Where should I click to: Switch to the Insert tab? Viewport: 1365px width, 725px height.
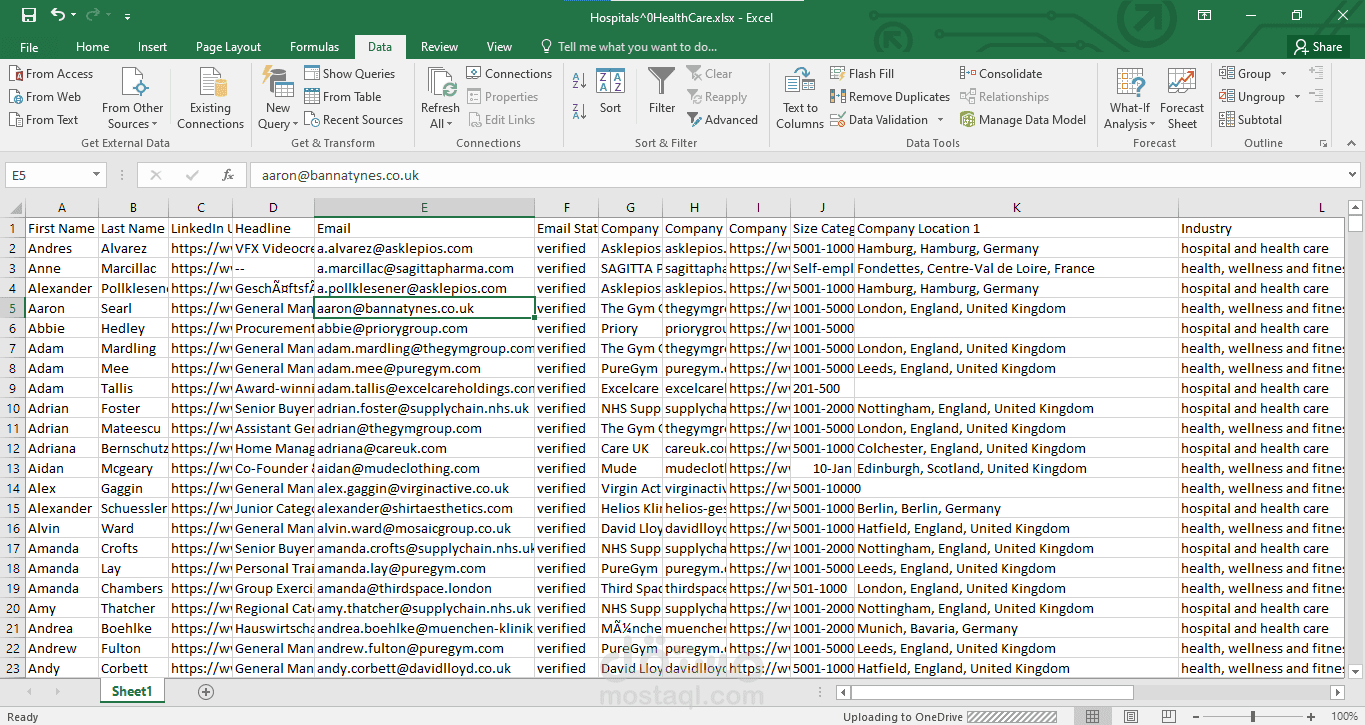(153, 47)
